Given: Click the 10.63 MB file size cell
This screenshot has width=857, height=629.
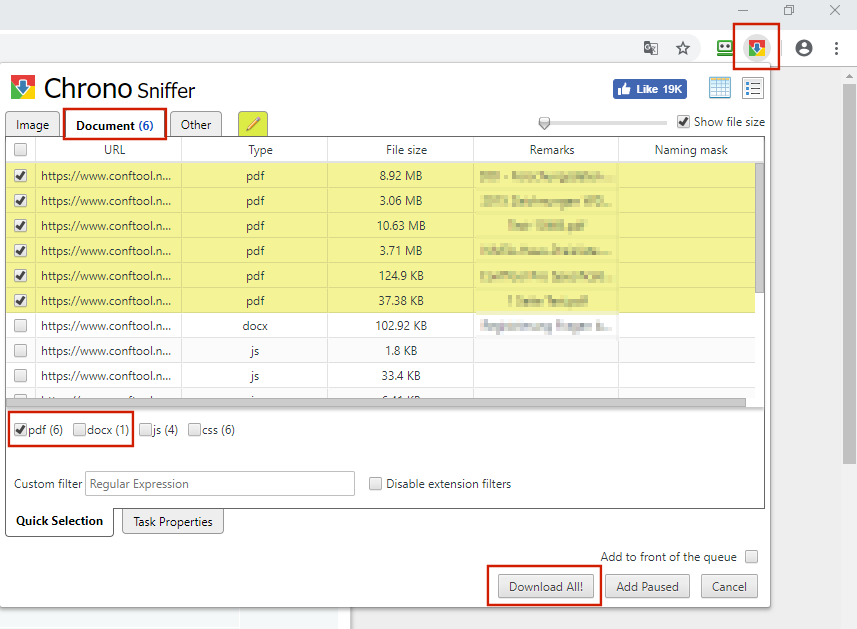Looking at the screenshot, I should (401, 226).
